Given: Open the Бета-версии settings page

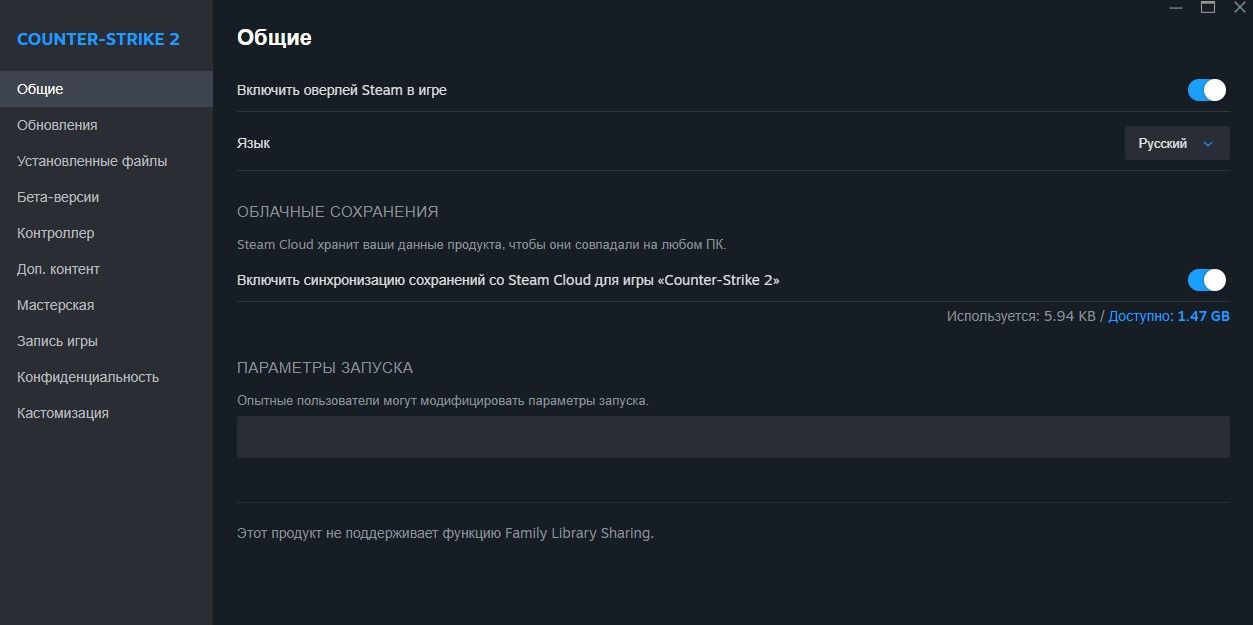Looking at the screenshot, I should (x=58, y=197).
